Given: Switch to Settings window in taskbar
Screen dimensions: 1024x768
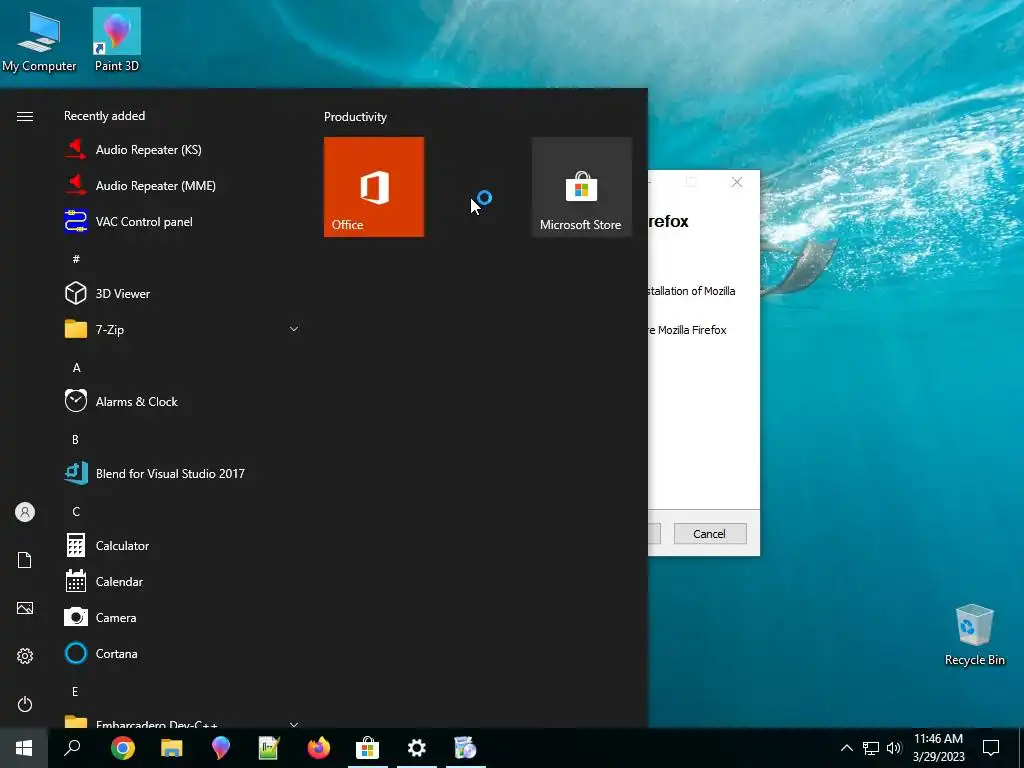Looking at the screenshot, I should tap(417, 748).
